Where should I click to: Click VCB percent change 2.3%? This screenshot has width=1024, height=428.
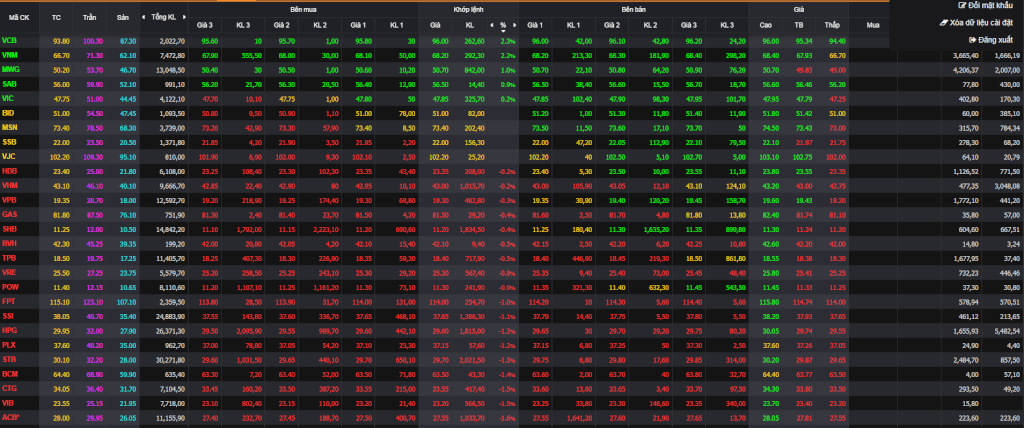[x=508, y=41]
